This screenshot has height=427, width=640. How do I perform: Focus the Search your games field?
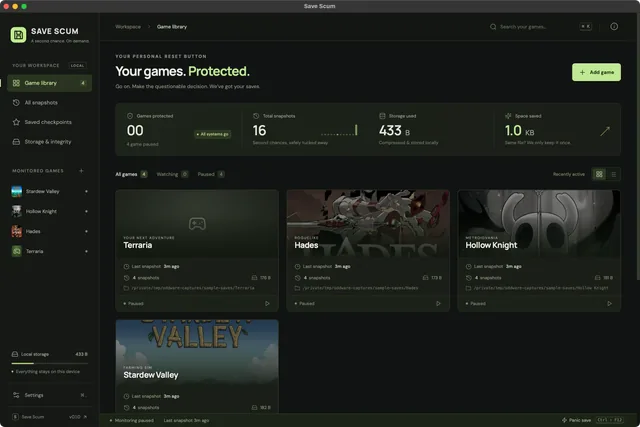tap(540, 27)
